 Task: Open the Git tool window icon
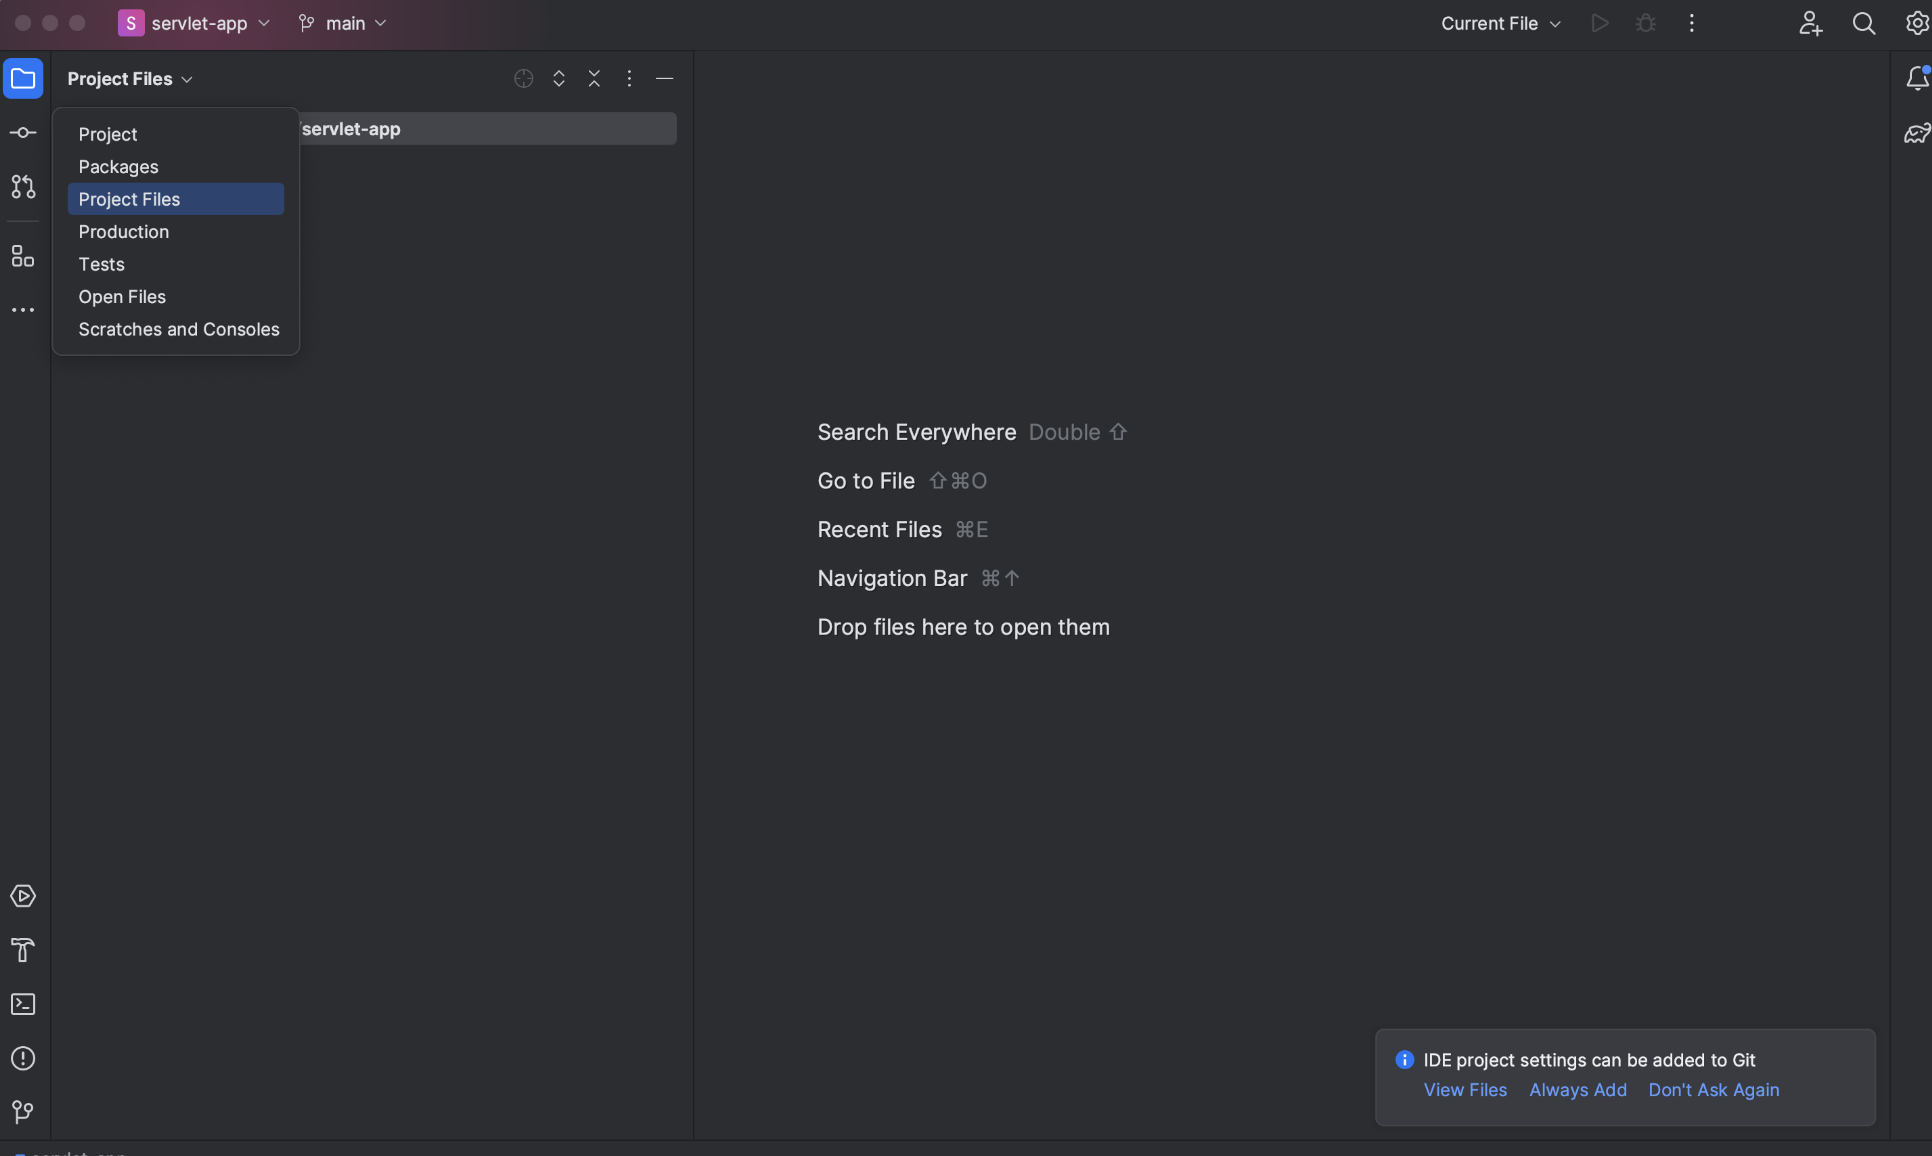tap(23, 1112)
